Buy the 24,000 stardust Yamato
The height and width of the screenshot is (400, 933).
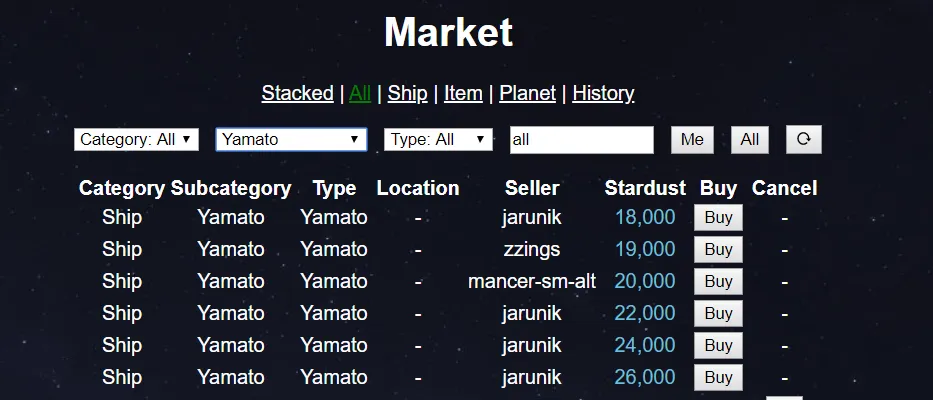[x=718, y=345]
